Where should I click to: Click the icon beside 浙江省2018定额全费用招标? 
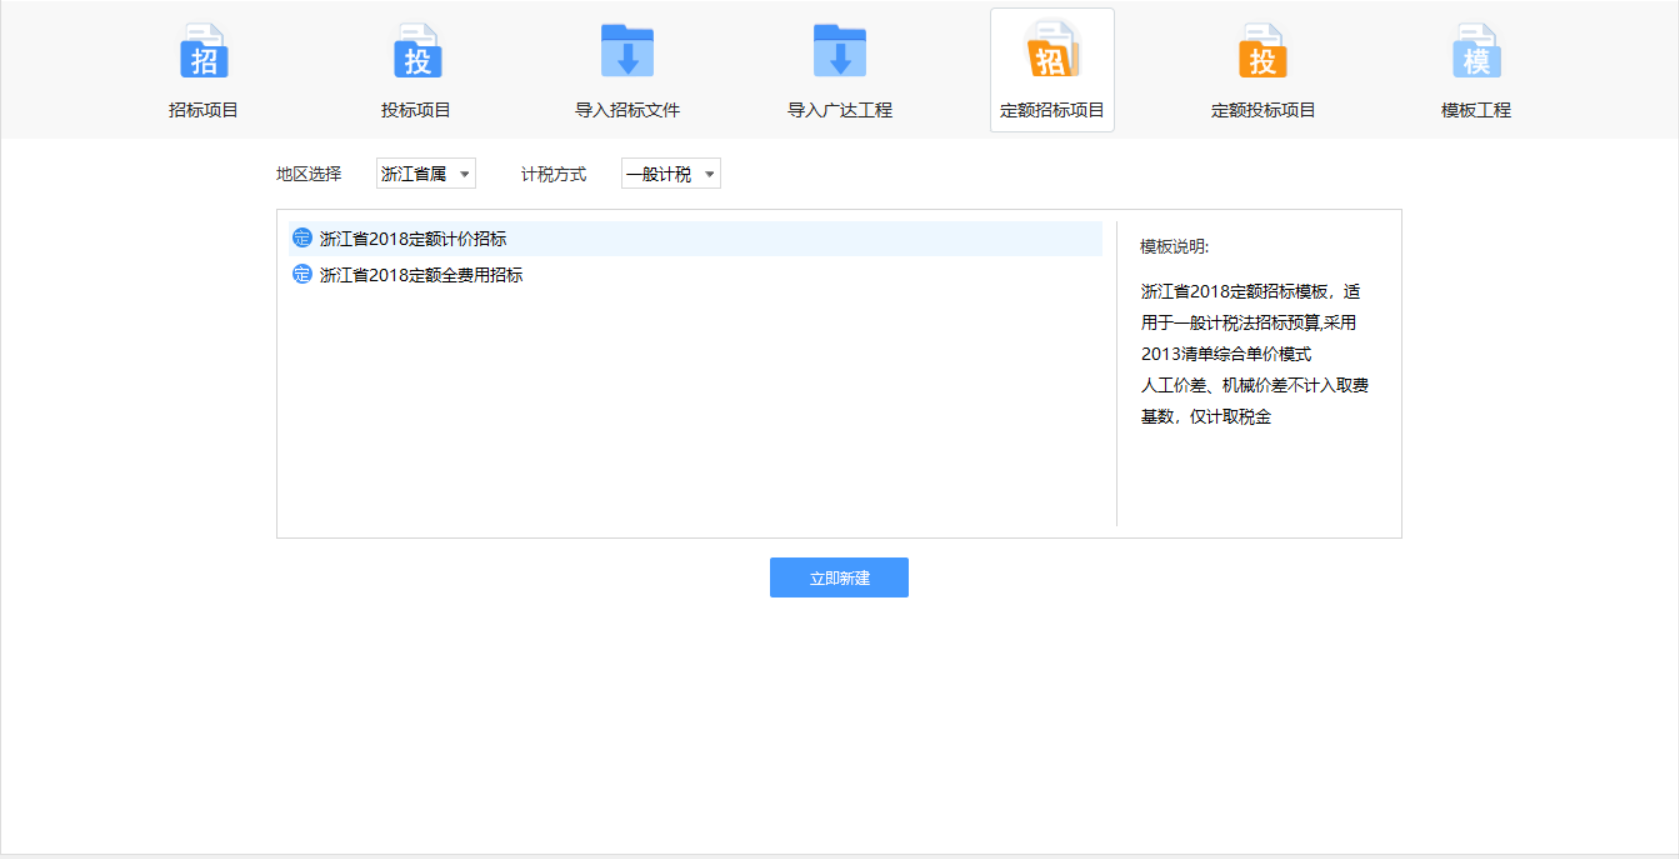click(x=302, y=274)
